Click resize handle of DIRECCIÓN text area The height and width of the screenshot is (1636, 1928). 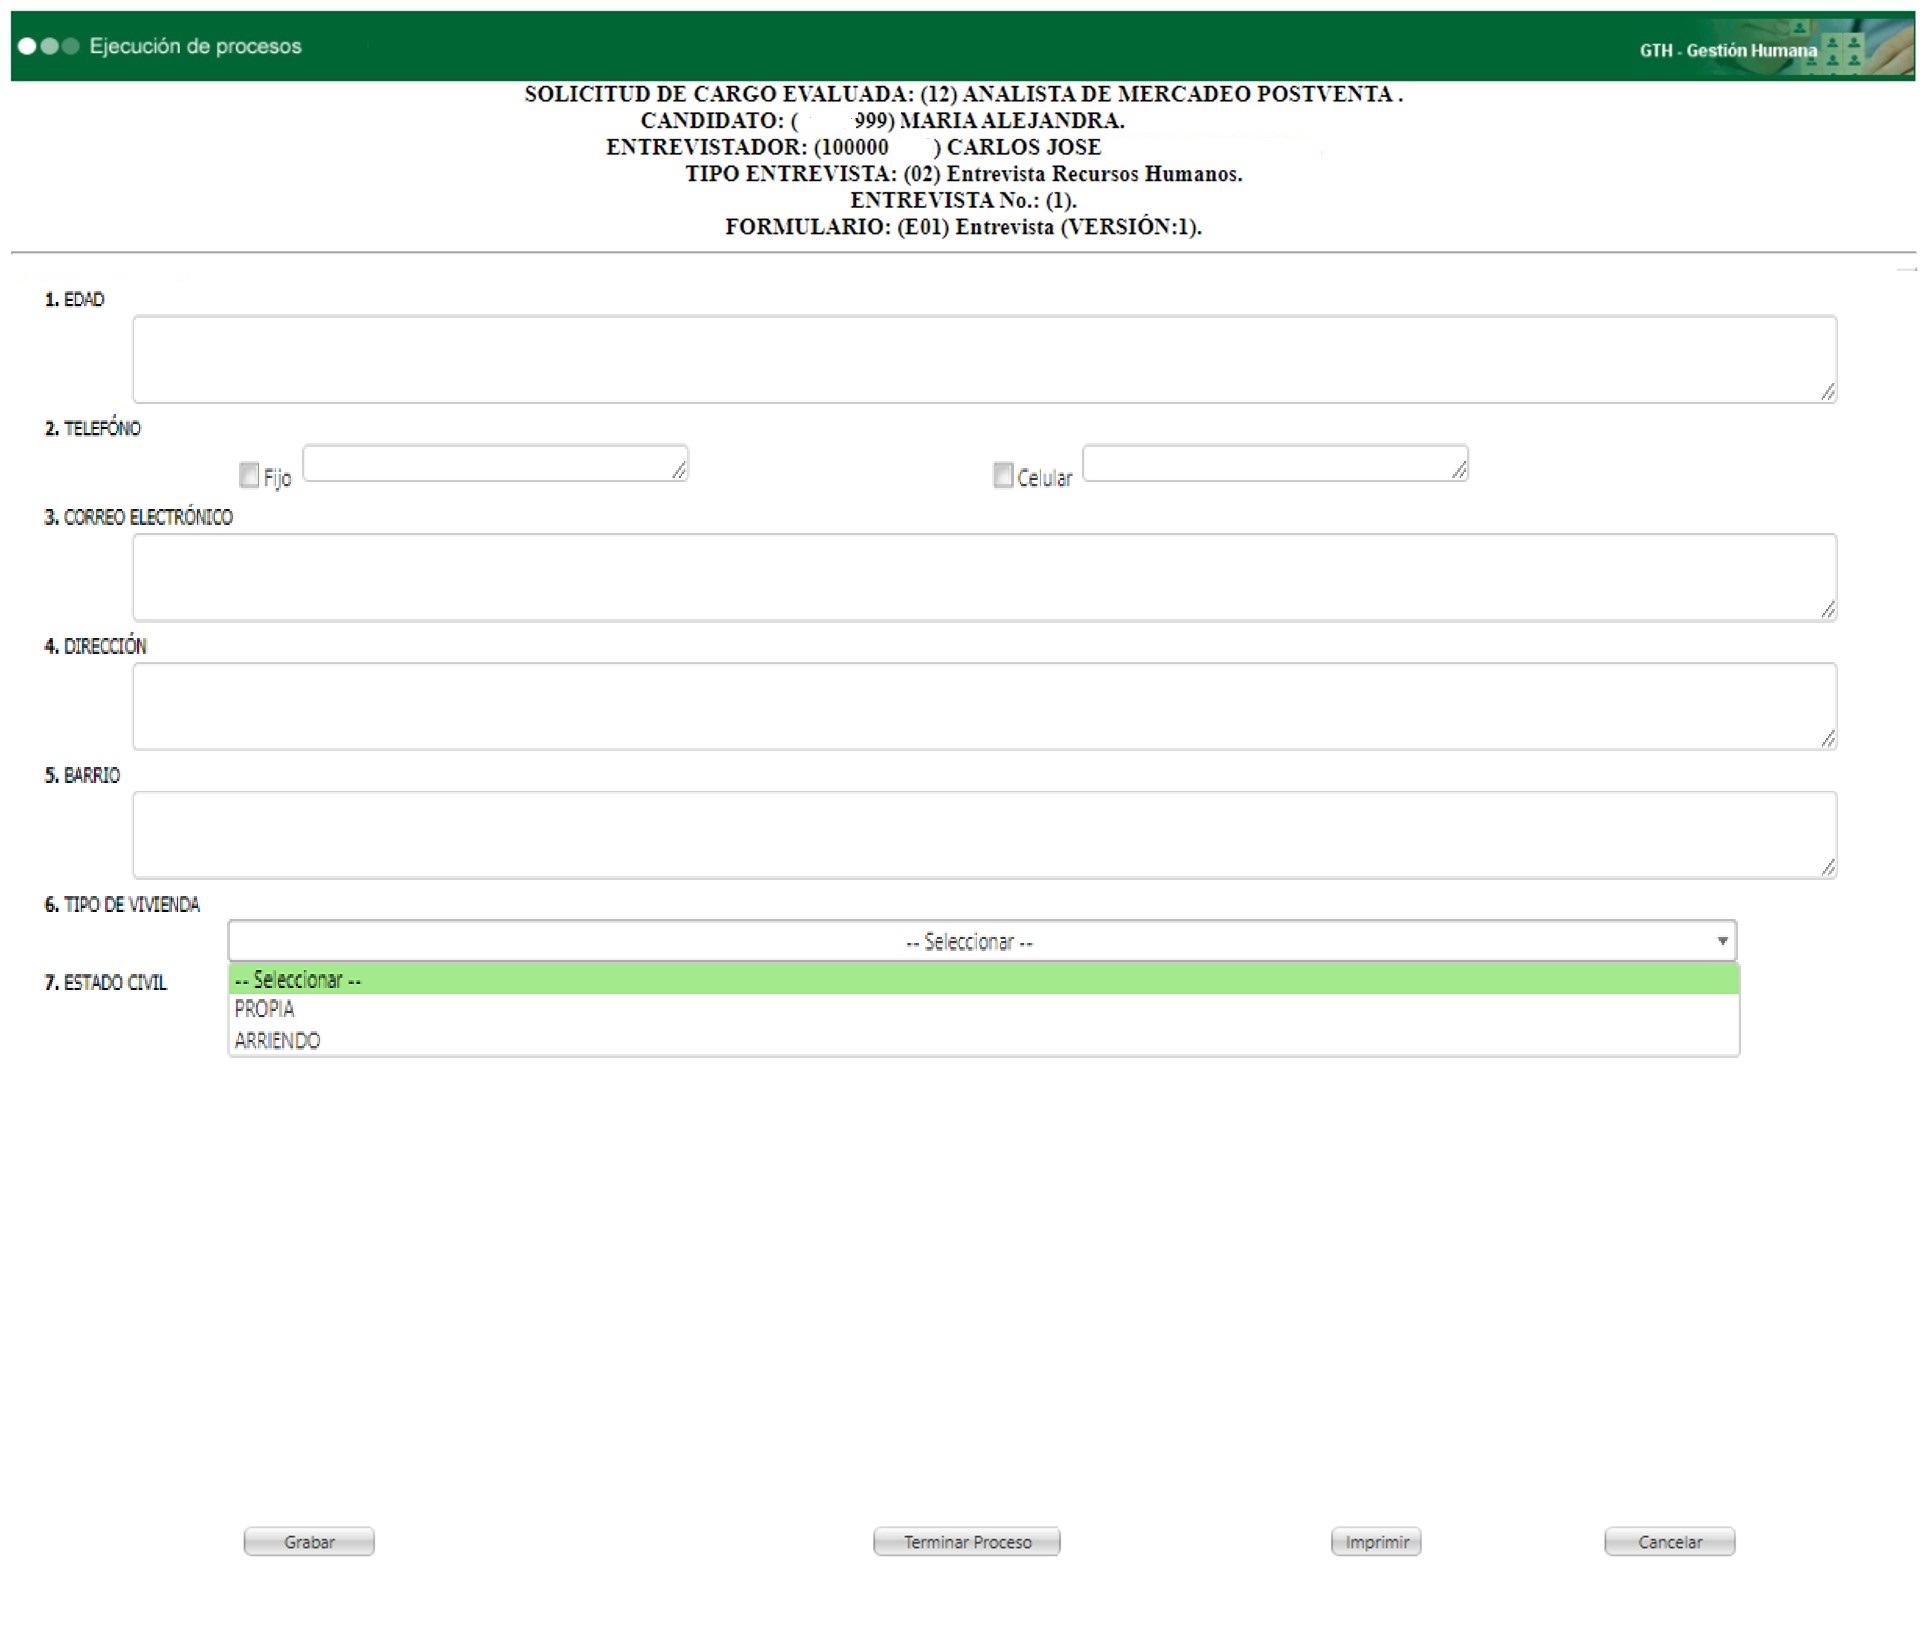(1827, 739)
